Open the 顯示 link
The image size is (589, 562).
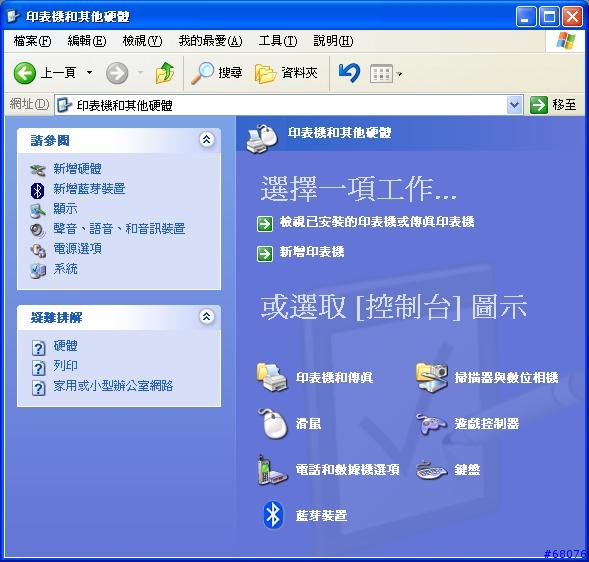click(65, 208)
